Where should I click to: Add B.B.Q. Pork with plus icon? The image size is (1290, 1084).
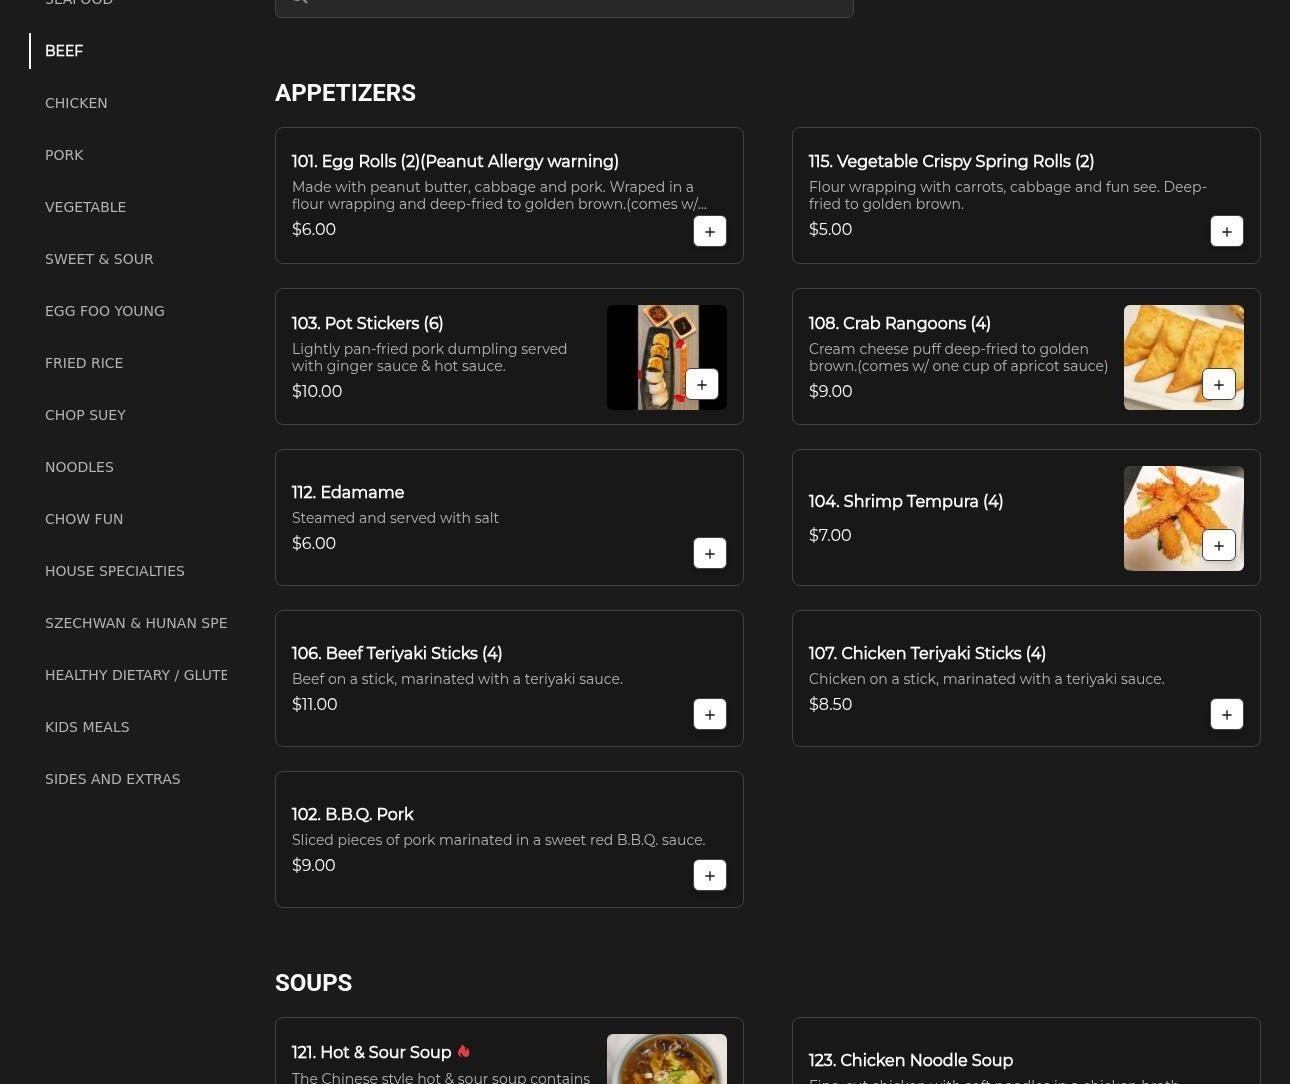click(709, 875)
